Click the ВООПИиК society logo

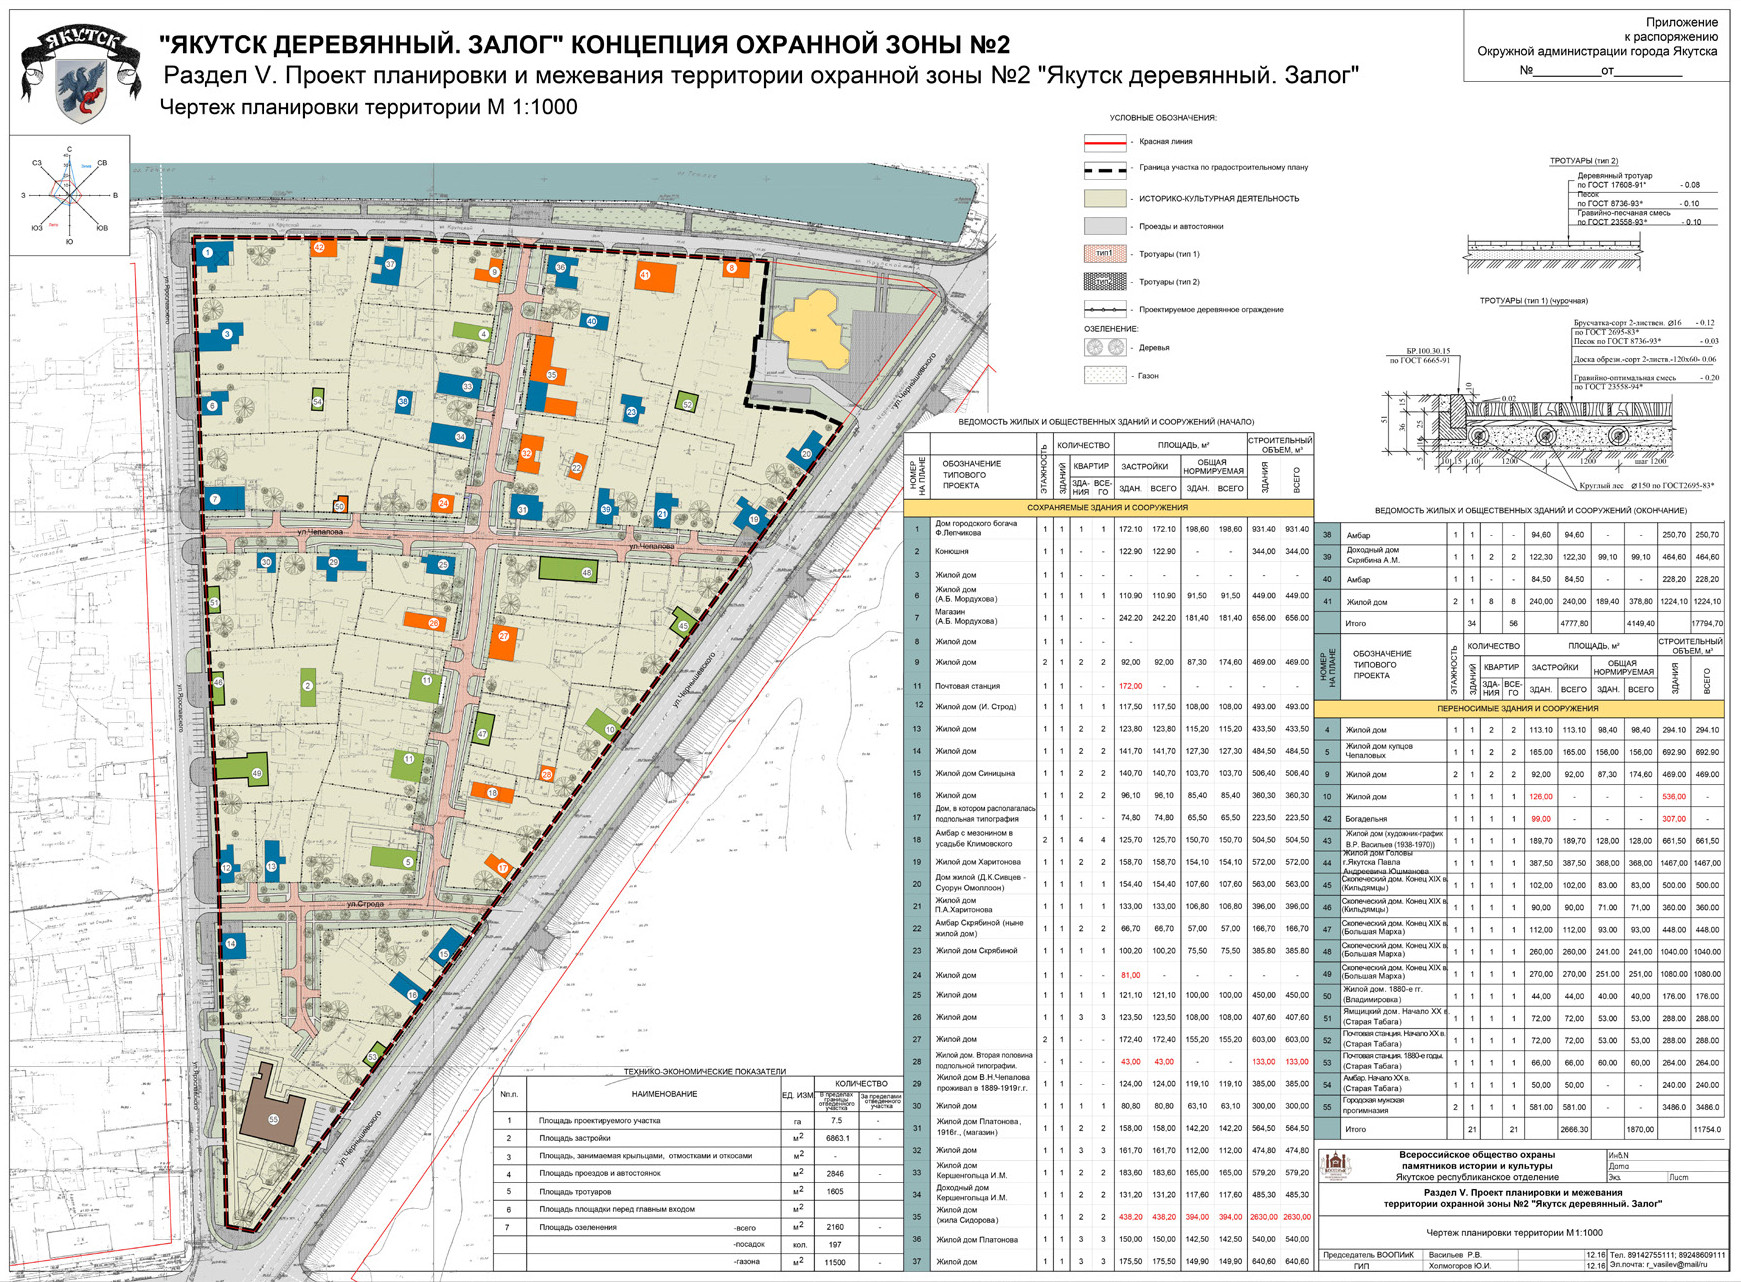pyautogui.click(x=1335, y=1166)
